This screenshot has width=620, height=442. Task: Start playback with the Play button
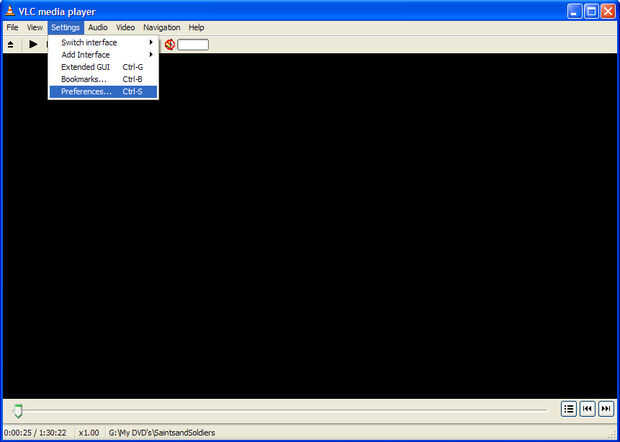(x=34, y=44)
